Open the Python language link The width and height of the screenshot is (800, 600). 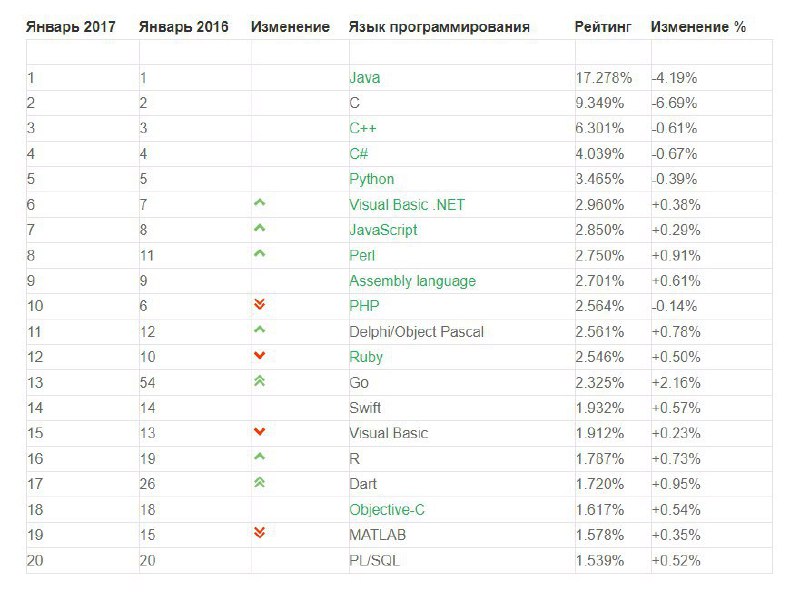(371, 179)
